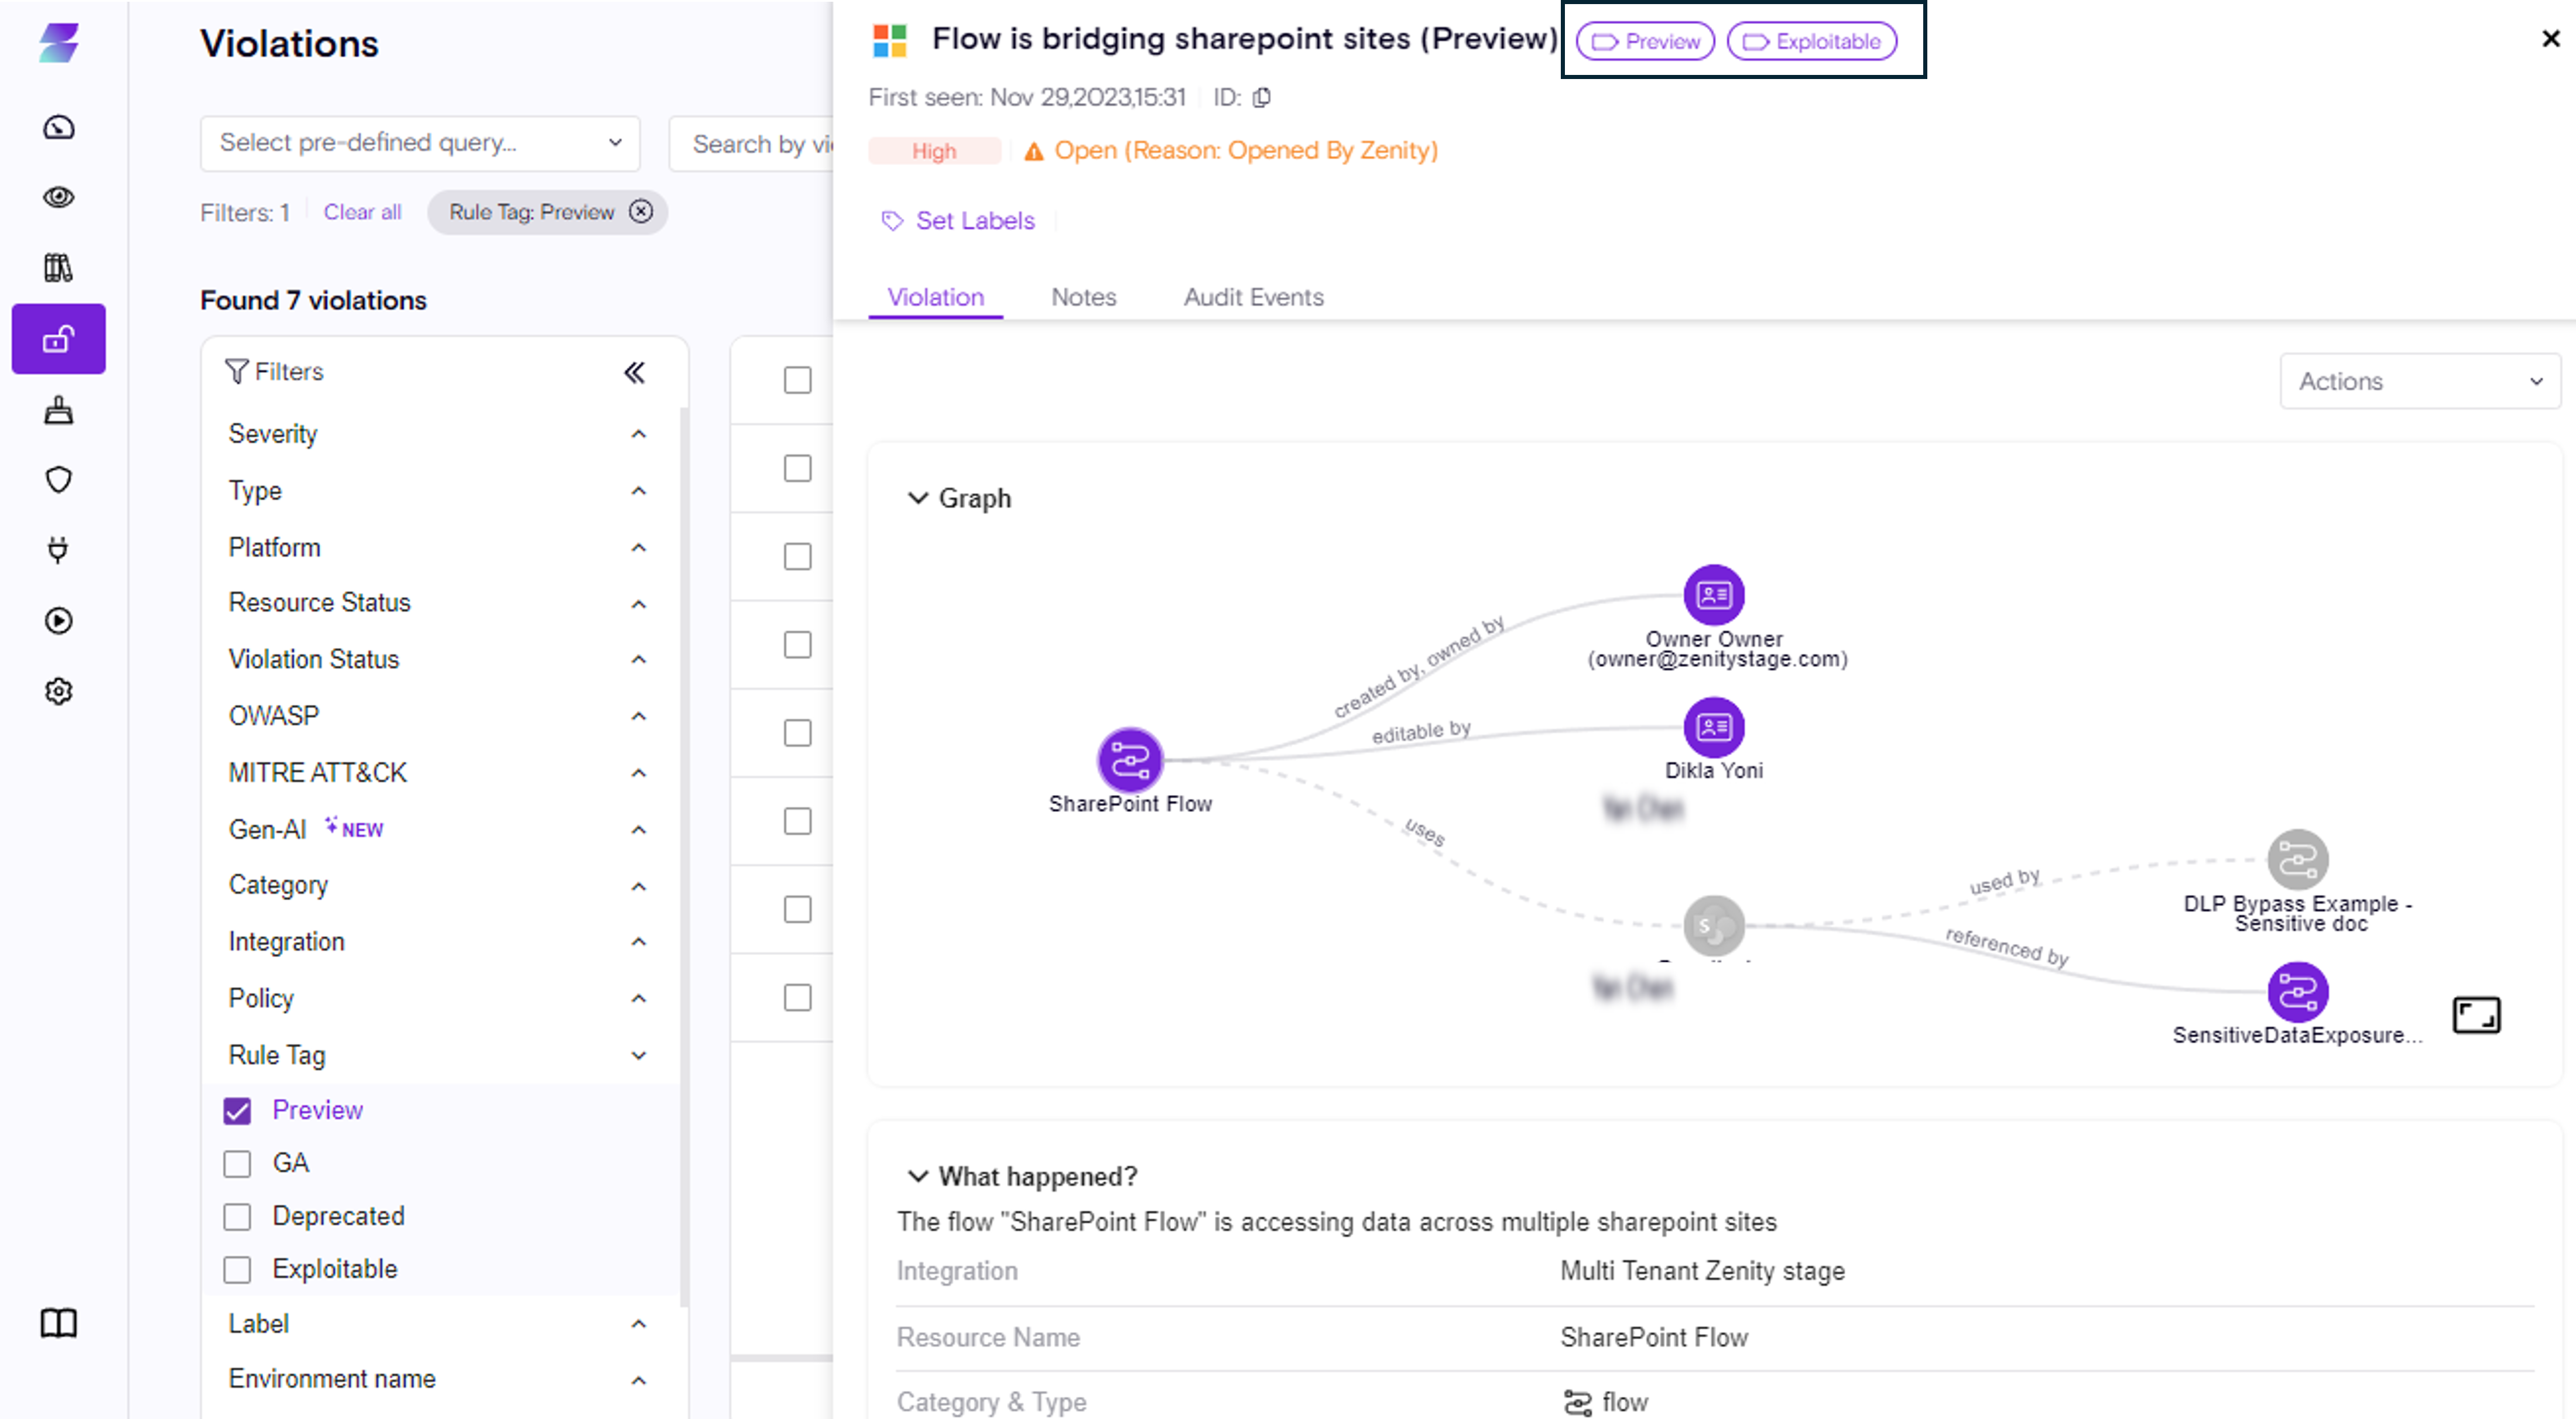This screenshot has height=1419, width=2576.
Task: Click the Clear all filters link
Action: 362,212
